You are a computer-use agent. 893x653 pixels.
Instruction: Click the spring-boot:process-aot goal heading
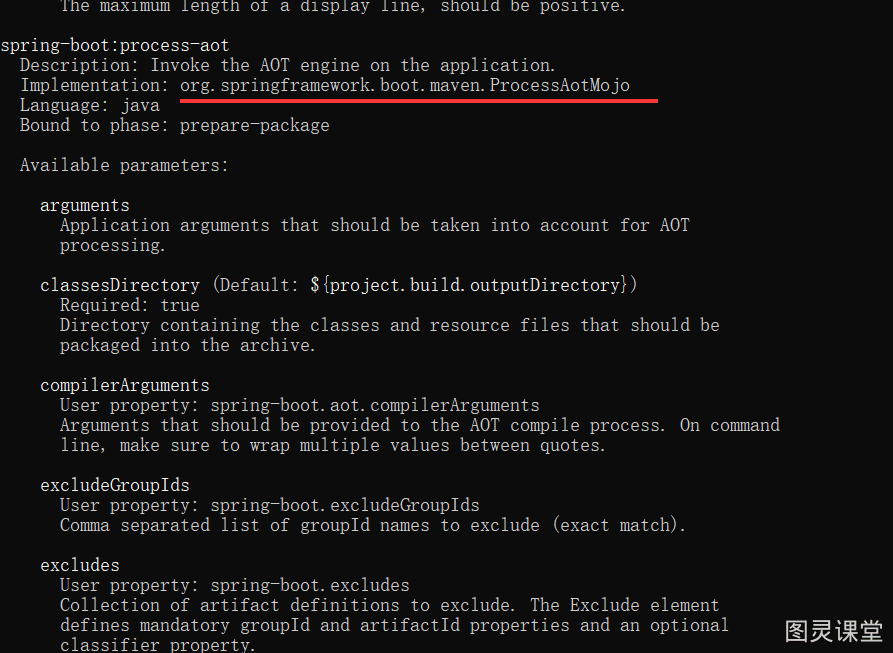point(115,45)
